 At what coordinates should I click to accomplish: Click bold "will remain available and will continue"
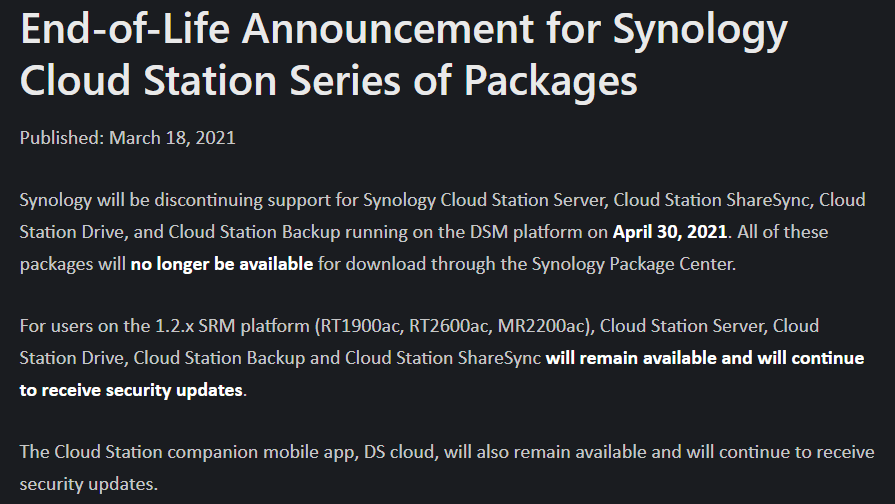click(705, 358)
